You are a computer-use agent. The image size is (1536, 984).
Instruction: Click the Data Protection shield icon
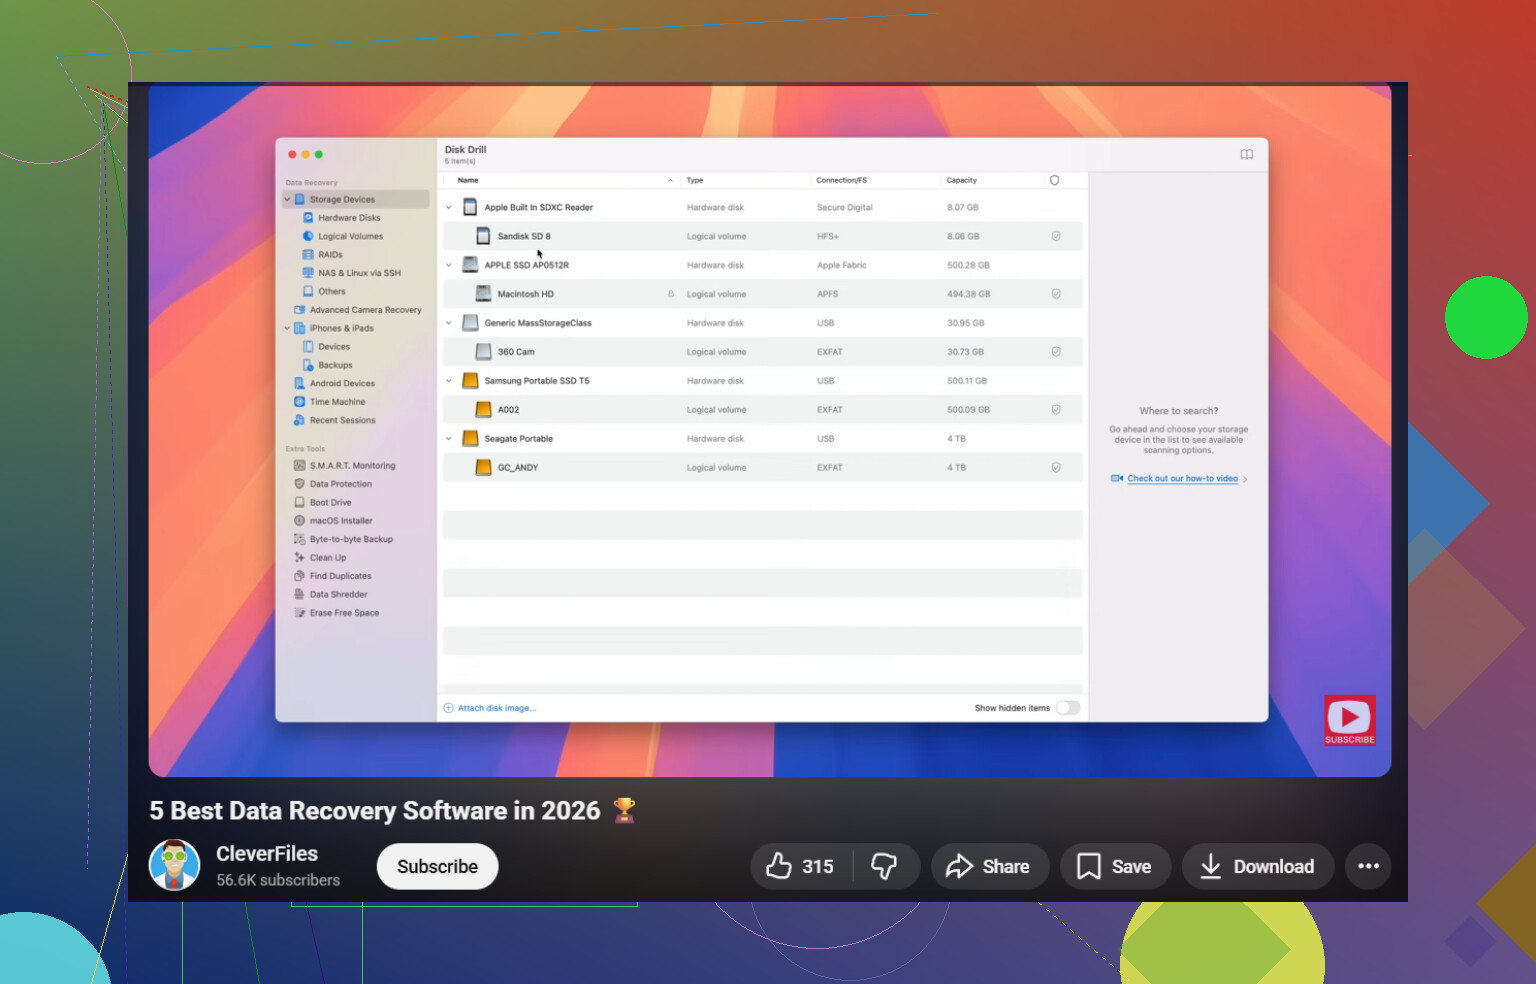(x=299, y=484)
